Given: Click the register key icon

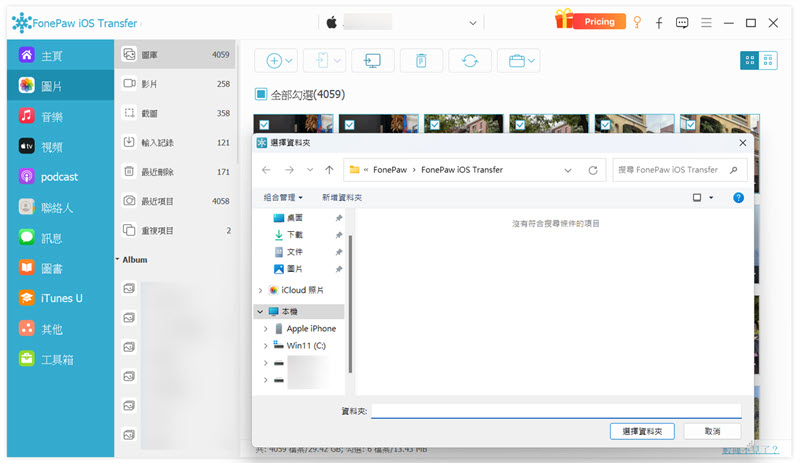Looking at the screenshot, I should coord(637,22).
